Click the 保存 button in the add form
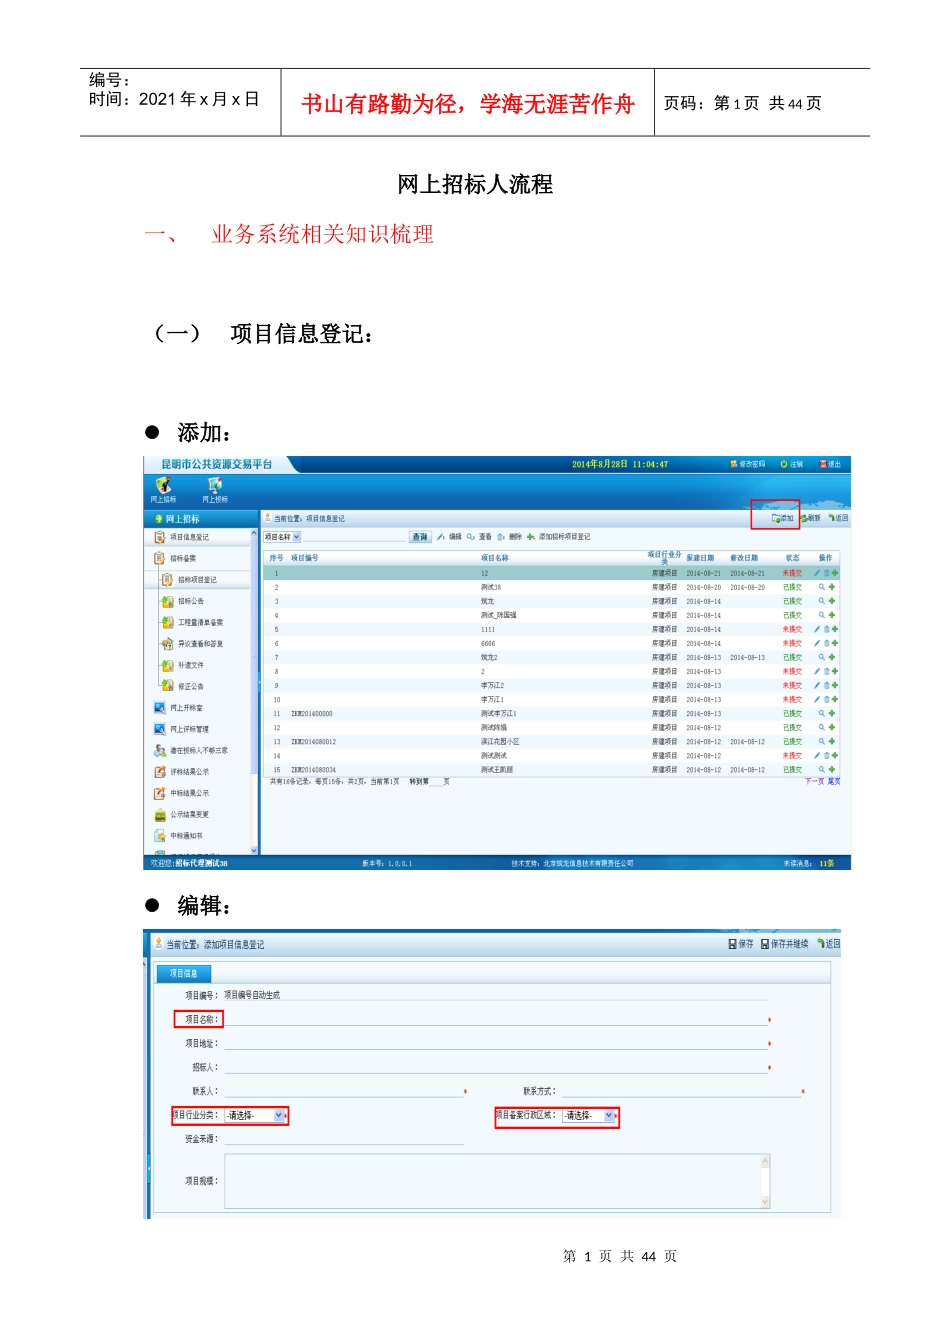The image size is (950, 1344). click(741, 944)
